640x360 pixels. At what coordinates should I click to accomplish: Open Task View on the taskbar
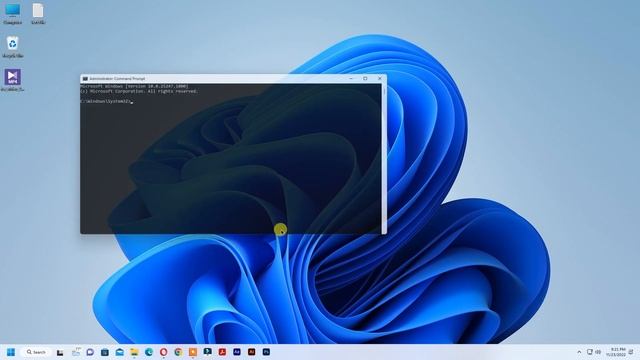click(60, 352)
